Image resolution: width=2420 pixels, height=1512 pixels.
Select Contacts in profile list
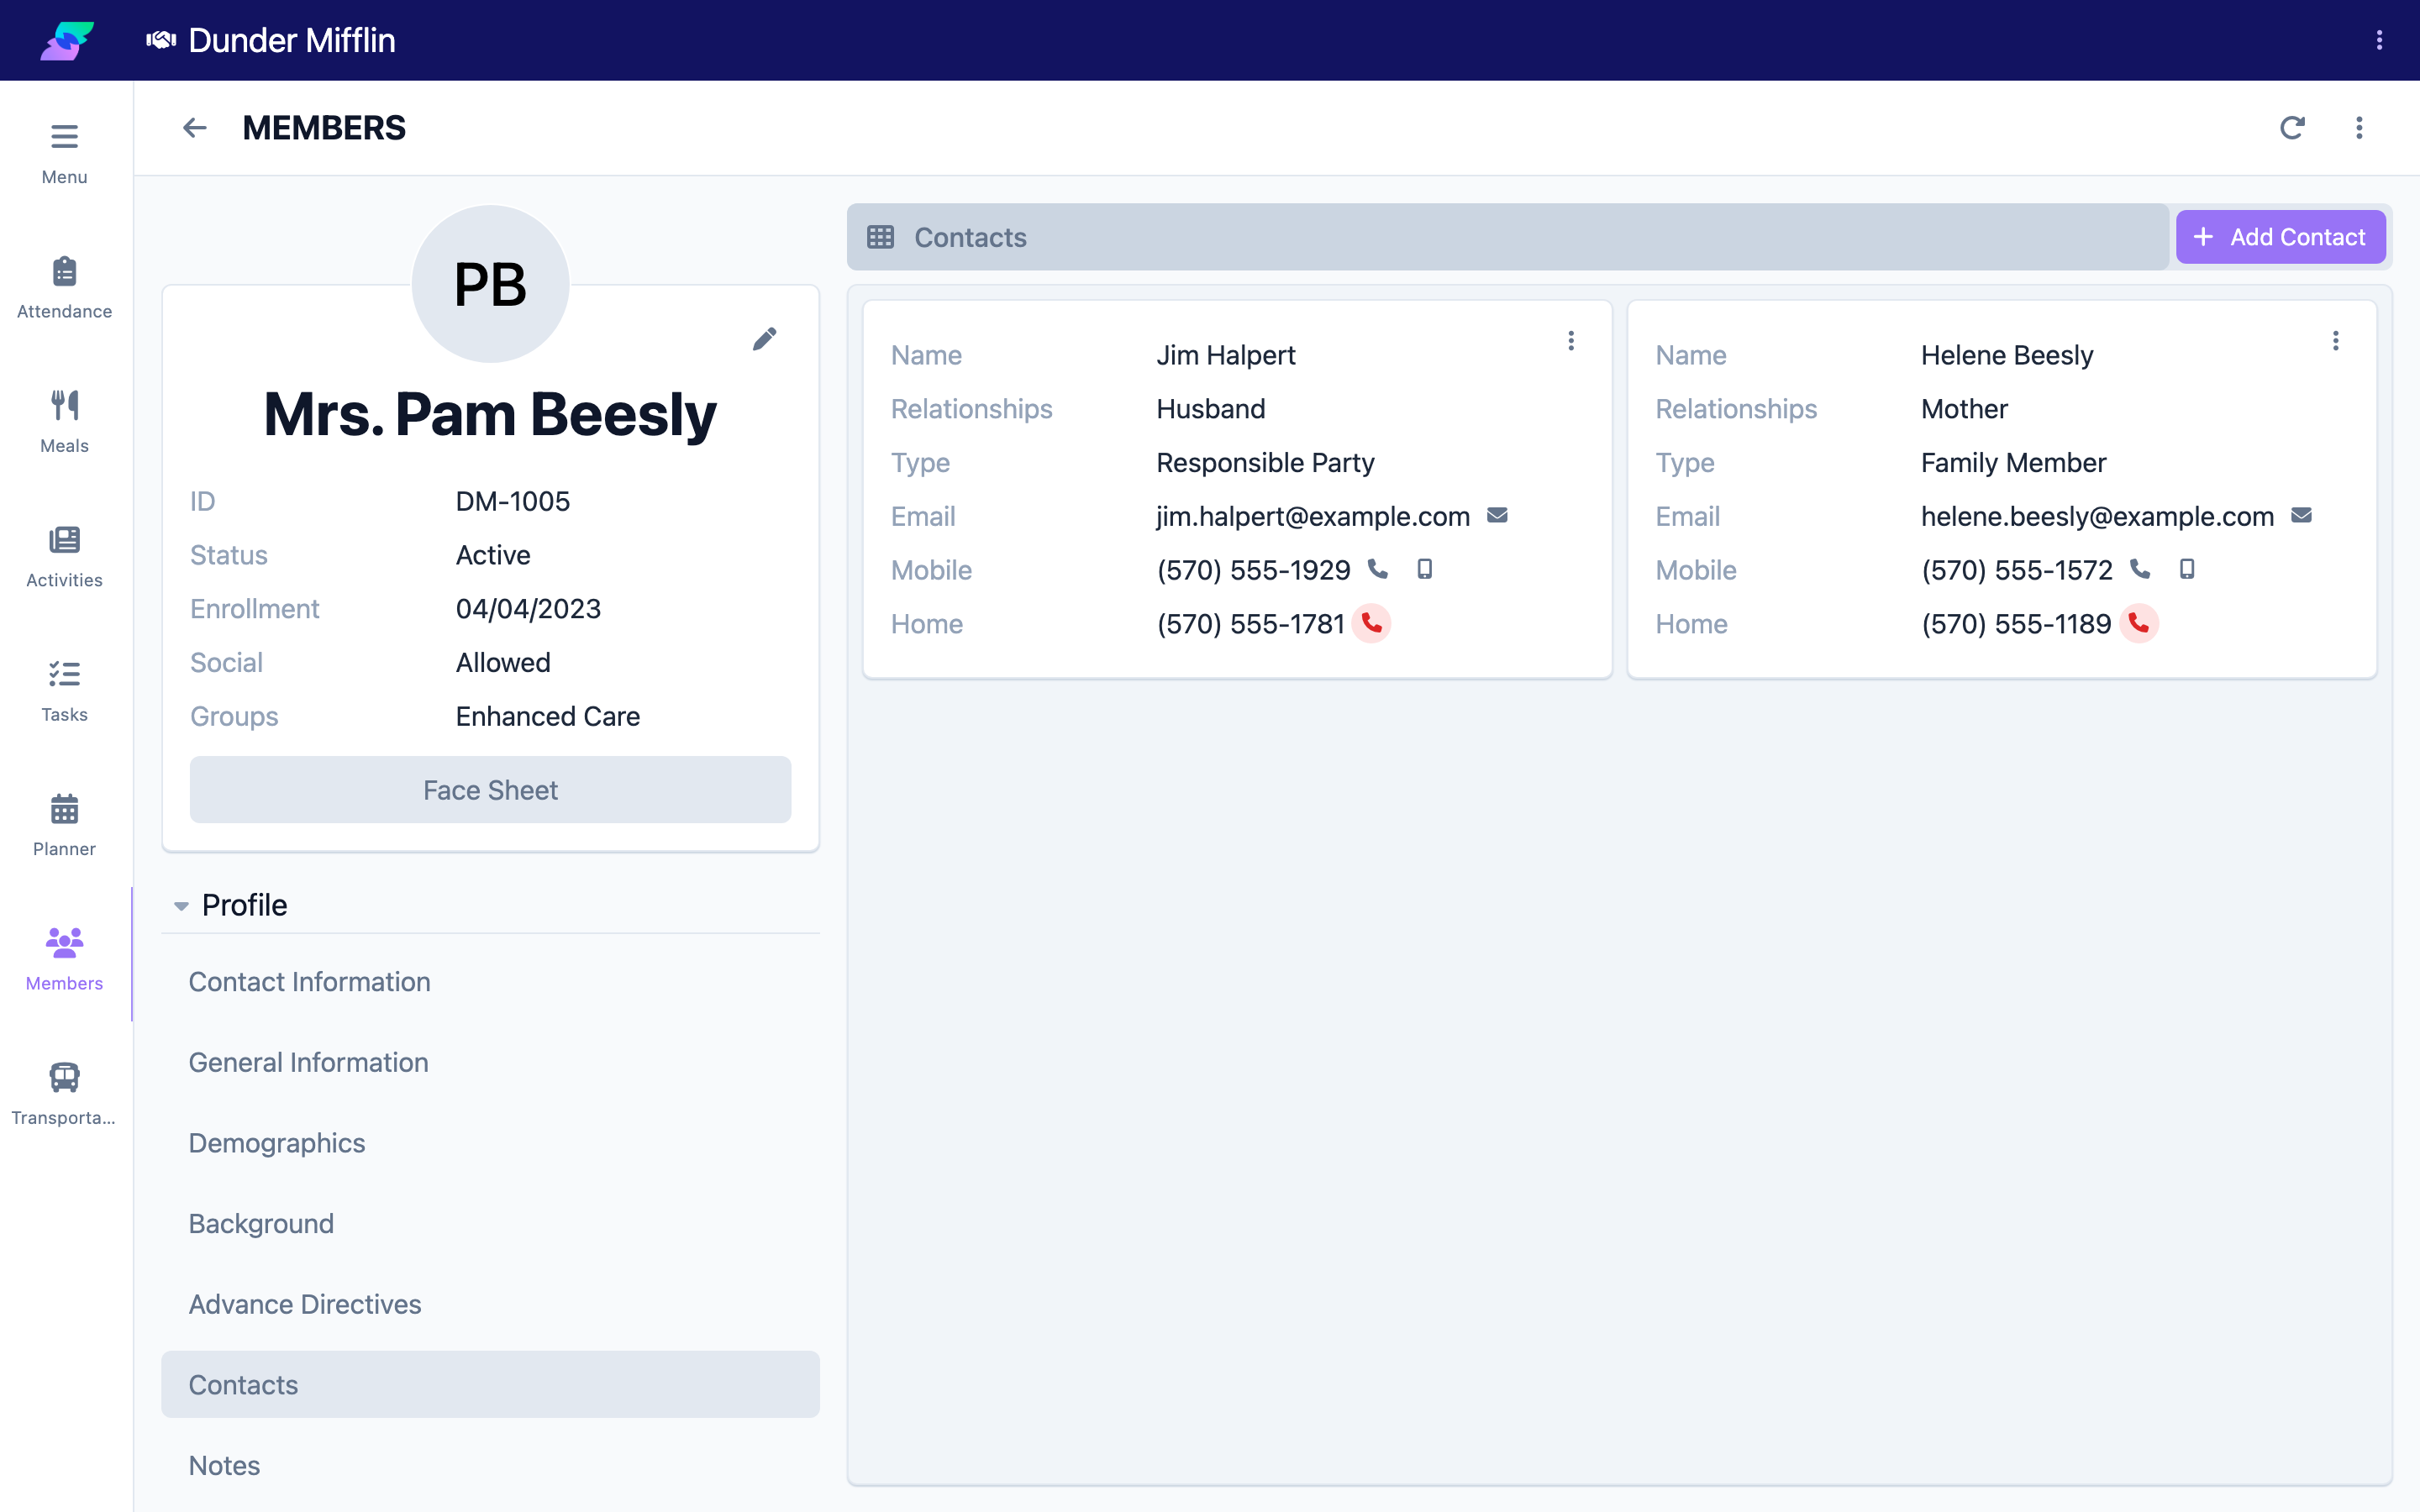tap(490, 1385)
